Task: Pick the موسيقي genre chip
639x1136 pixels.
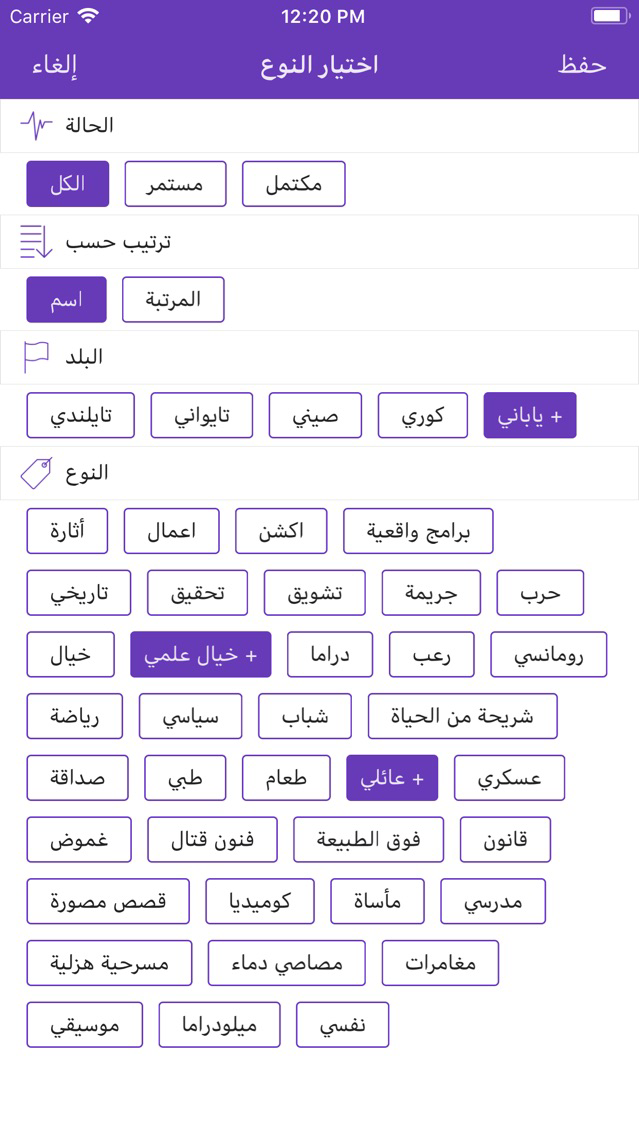Action: pos(85,1024)
